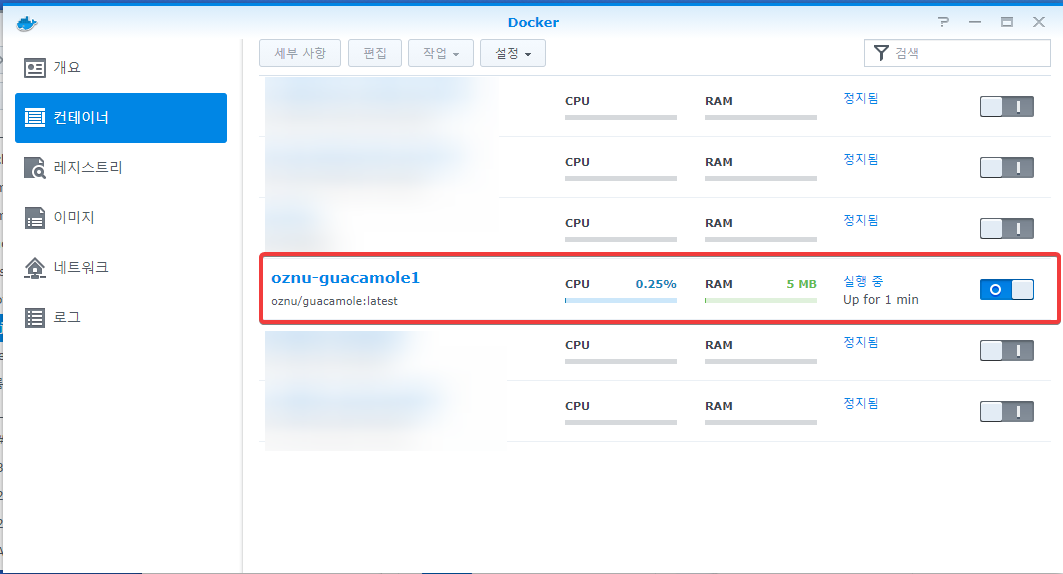1063x574 pixels.
Task: Click 실행 중 running status text
Action: point(863,281)
